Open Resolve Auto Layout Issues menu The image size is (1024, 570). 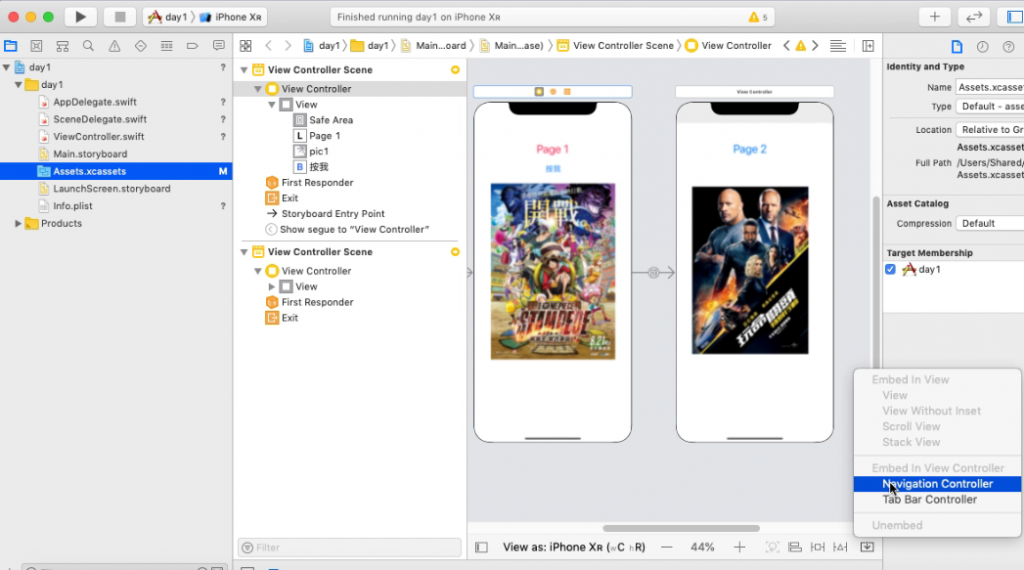point(840,547)
